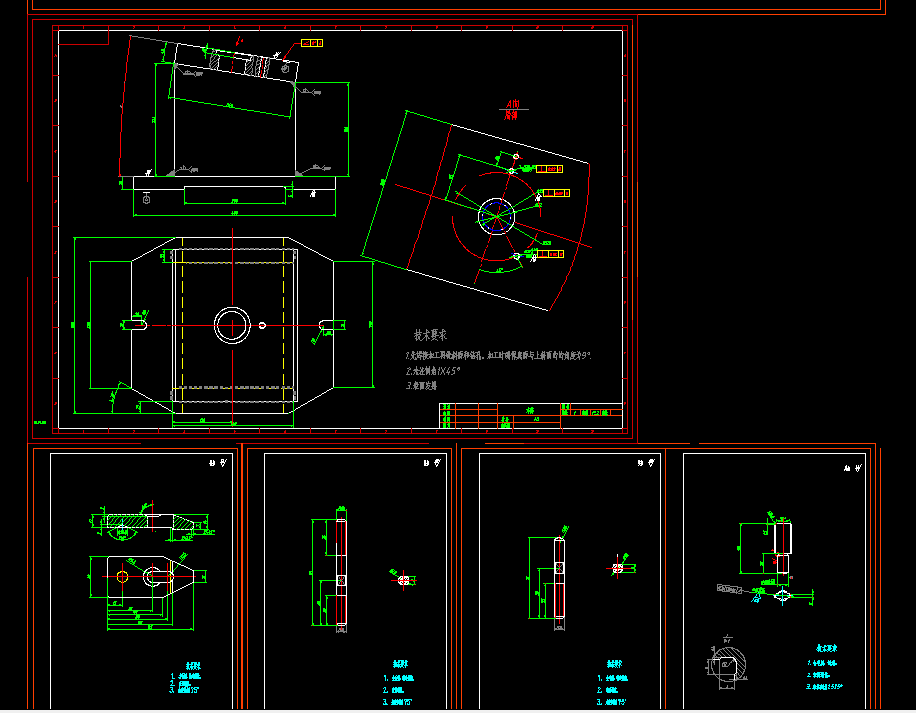Select technical requirement line 1 ending in 9°
Viewport: 916px width, 713px height.
(498, 355)
